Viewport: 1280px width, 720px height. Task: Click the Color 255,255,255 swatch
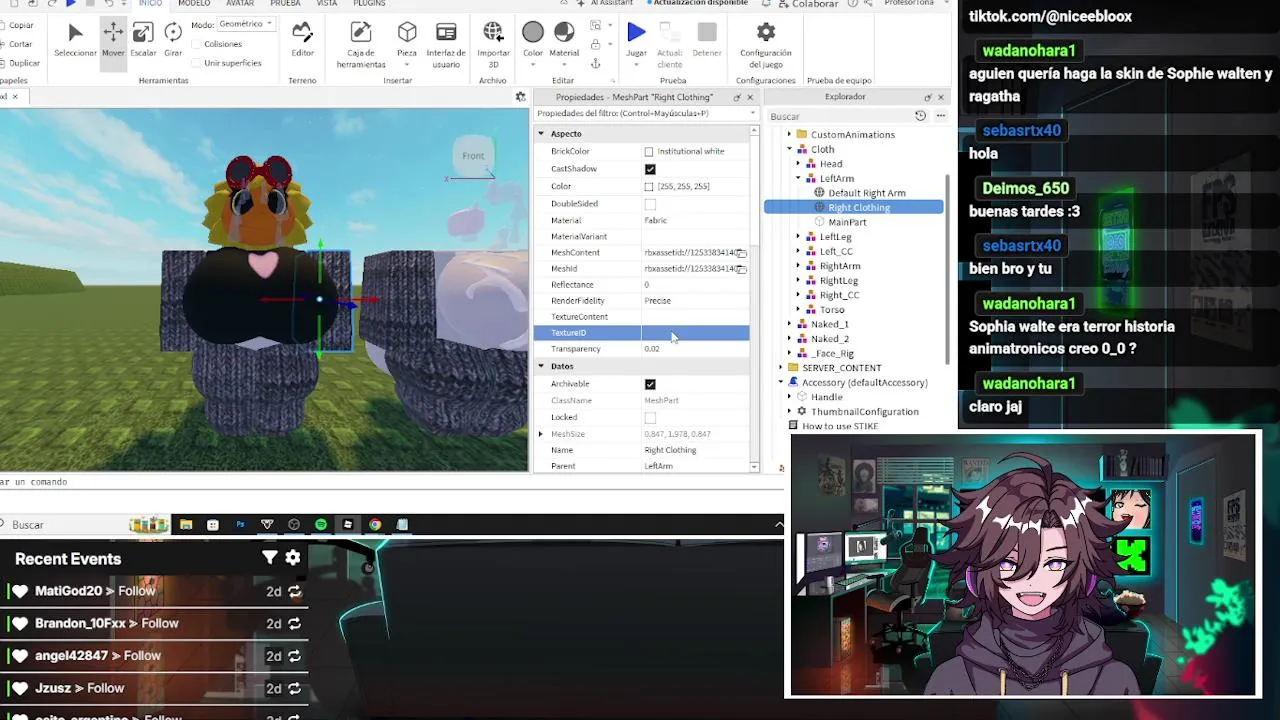pos(649,187)
